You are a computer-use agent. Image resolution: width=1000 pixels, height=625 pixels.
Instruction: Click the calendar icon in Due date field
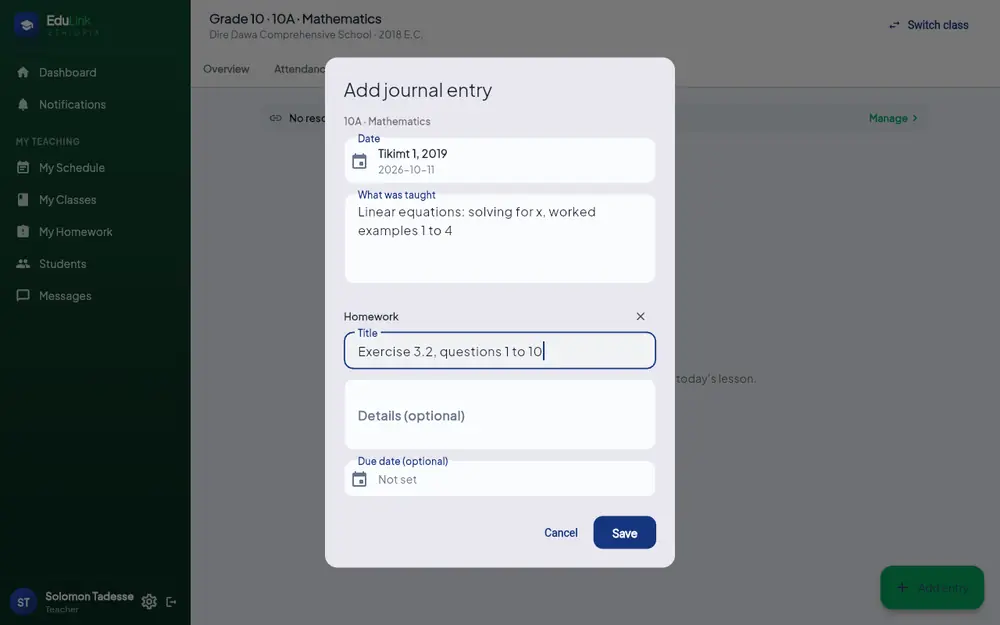(360, 479)
